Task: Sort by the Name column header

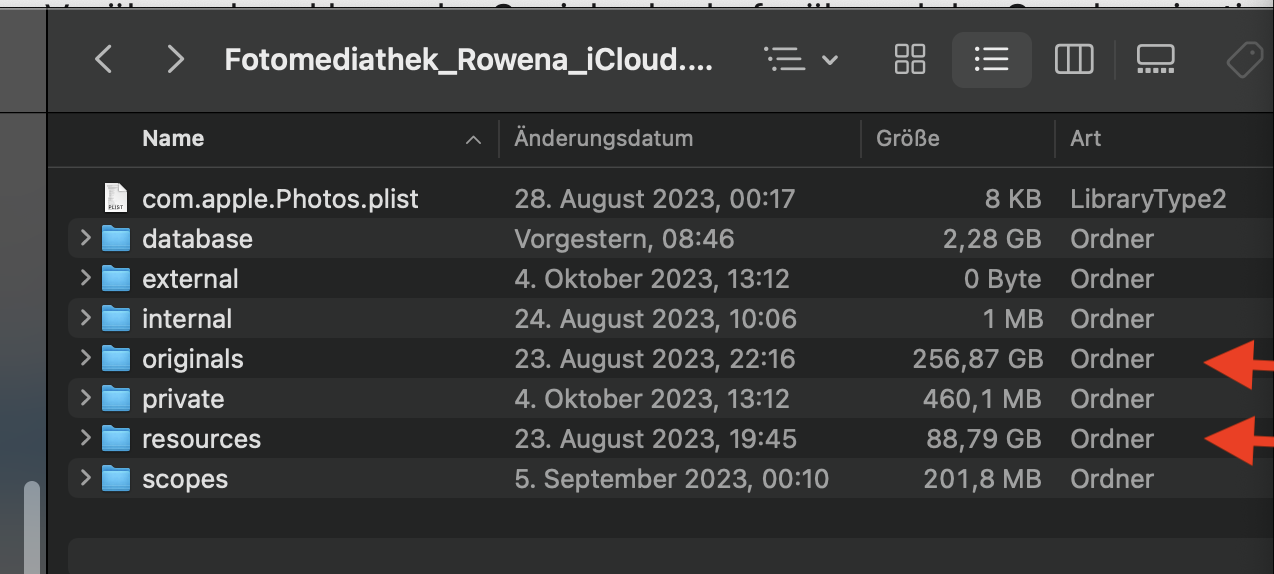Action: click(173, 139)
